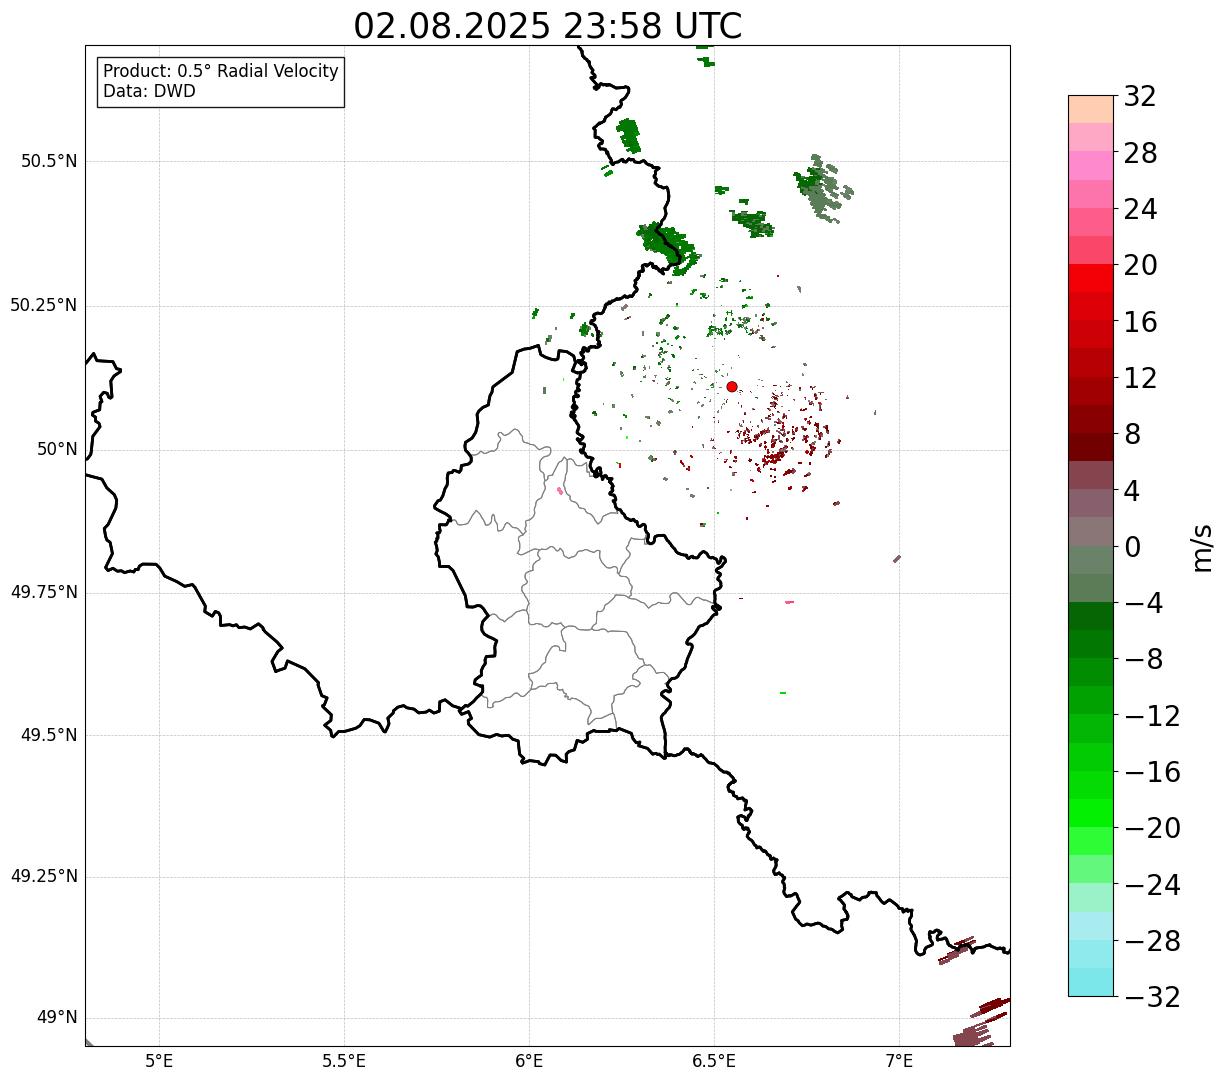Click the "m/s" colorbar unit label
1225x1081 pixels.
click(x=1201, y=547)
